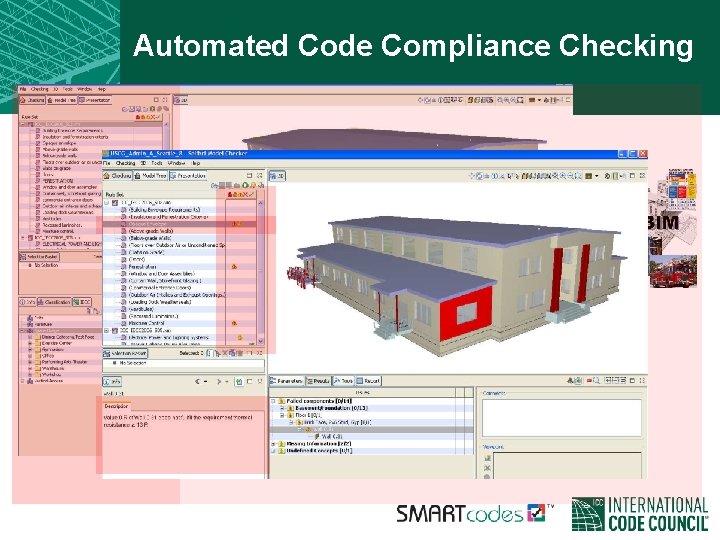
Task: Switch to the Report tab below 3D view
Action: tap(368, 381)
